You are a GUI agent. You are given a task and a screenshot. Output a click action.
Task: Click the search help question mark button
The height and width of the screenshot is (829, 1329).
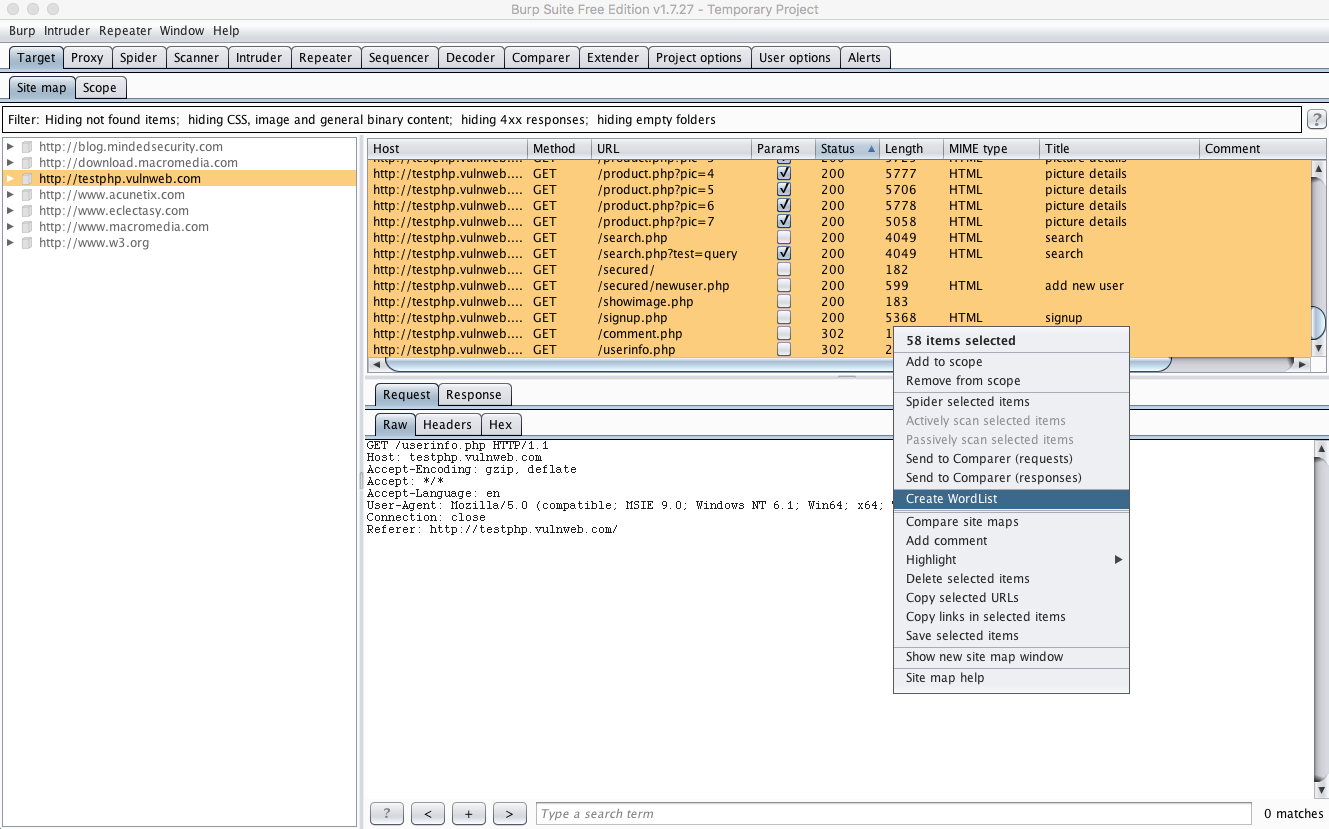[x=387, y=814]
